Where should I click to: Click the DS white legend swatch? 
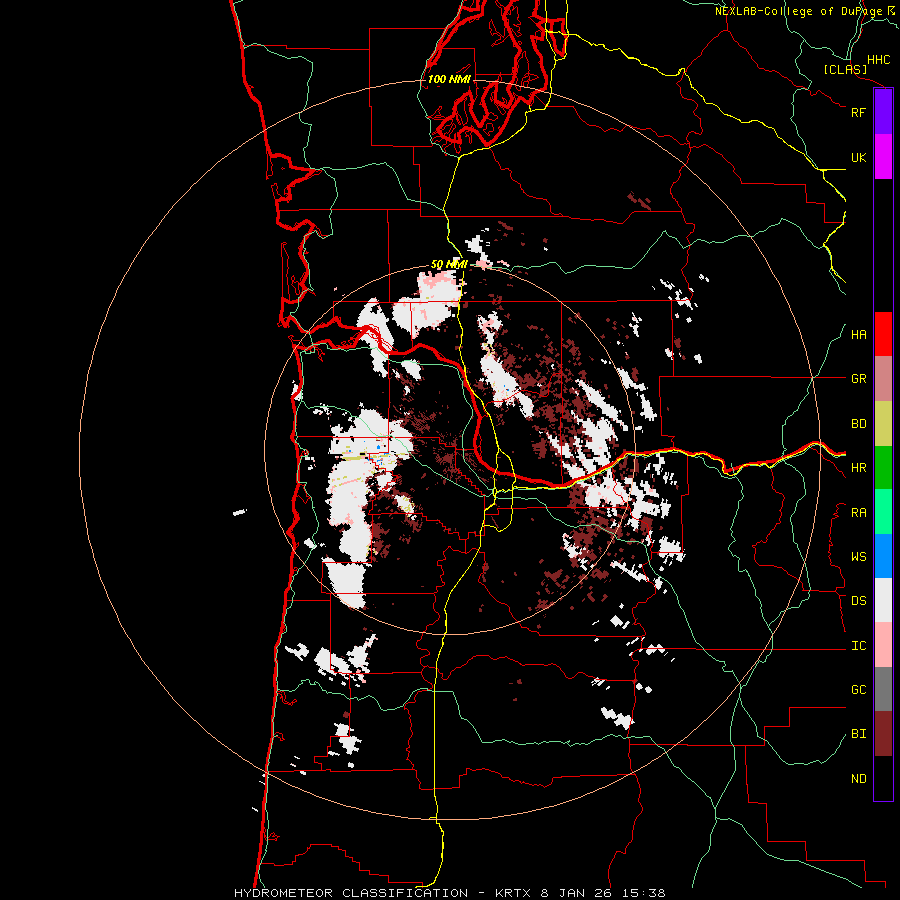click(x=883, y=600)
